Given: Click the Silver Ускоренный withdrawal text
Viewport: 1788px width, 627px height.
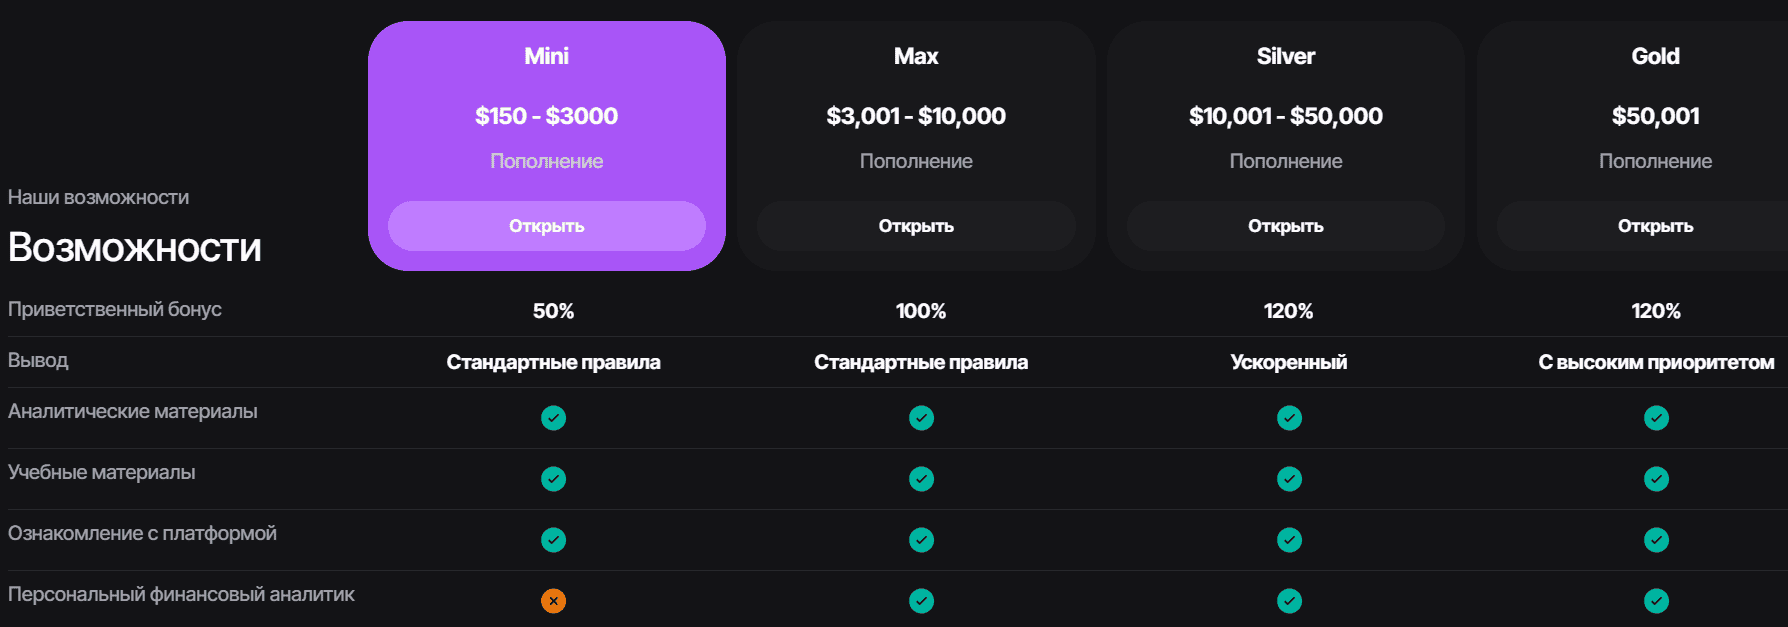Looking at the screenshot, I should point(1288,362).
